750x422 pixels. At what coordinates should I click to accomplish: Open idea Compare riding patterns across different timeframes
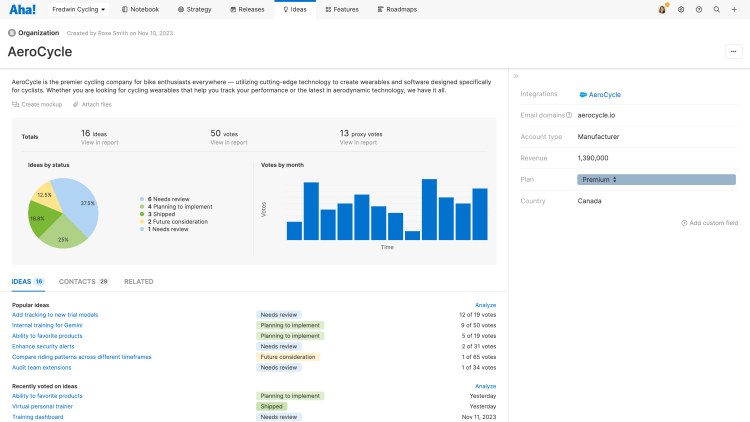tap(82, 357)
